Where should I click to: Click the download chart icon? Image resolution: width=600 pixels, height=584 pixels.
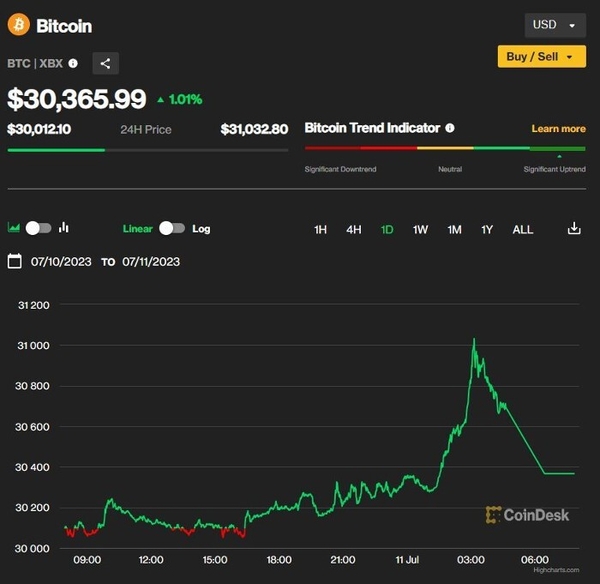click(x=574, y=228)
